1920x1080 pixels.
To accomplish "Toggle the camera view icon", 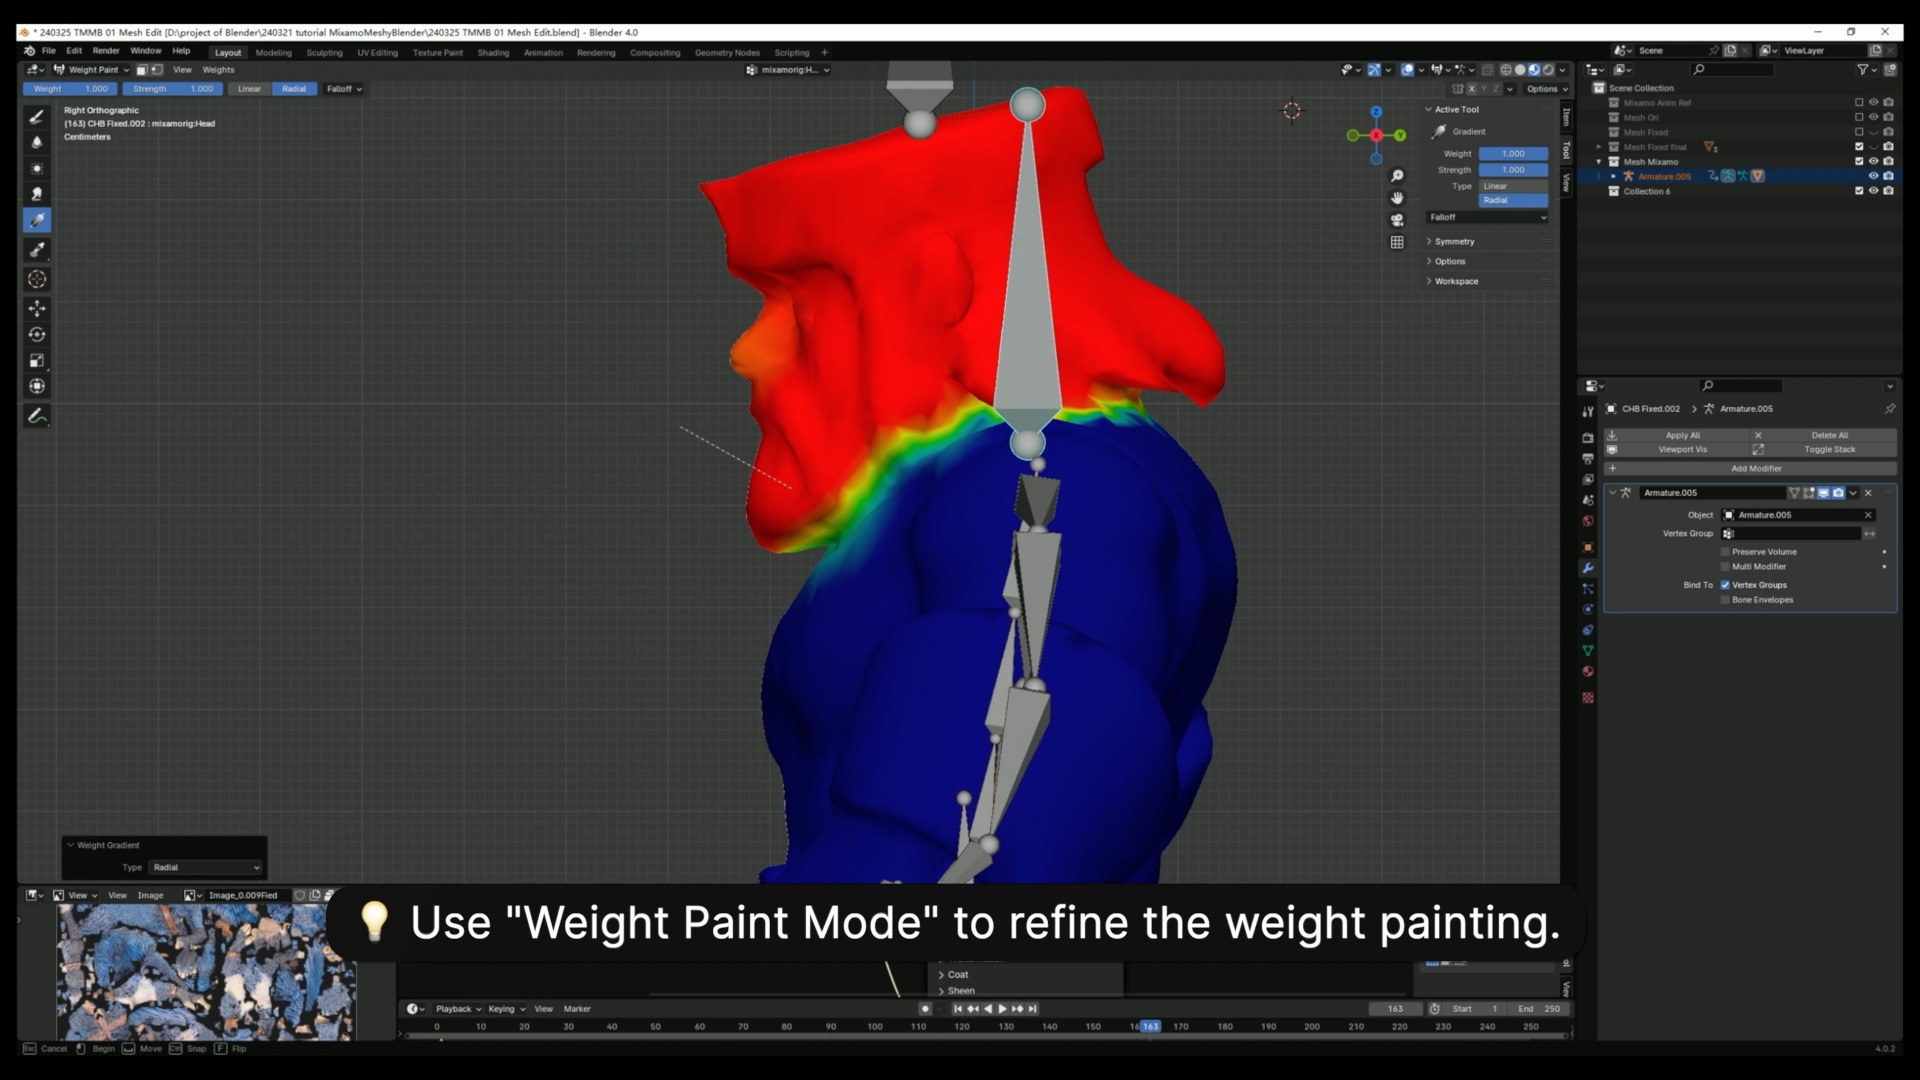I will pyautogui.click(x=1397, y=220).
